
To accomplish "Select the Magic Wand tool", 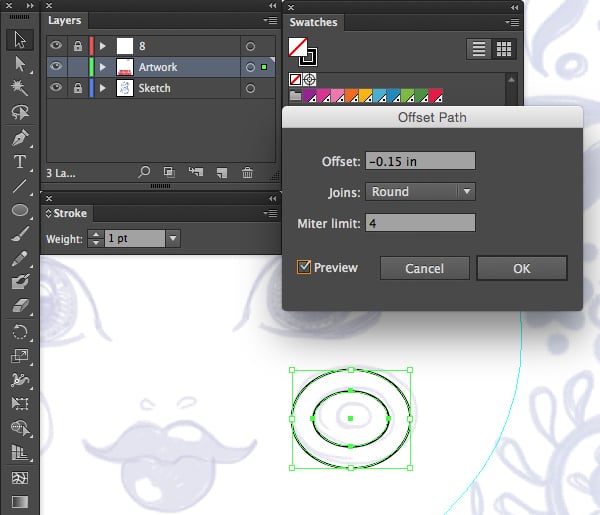I will pos(20,88).
